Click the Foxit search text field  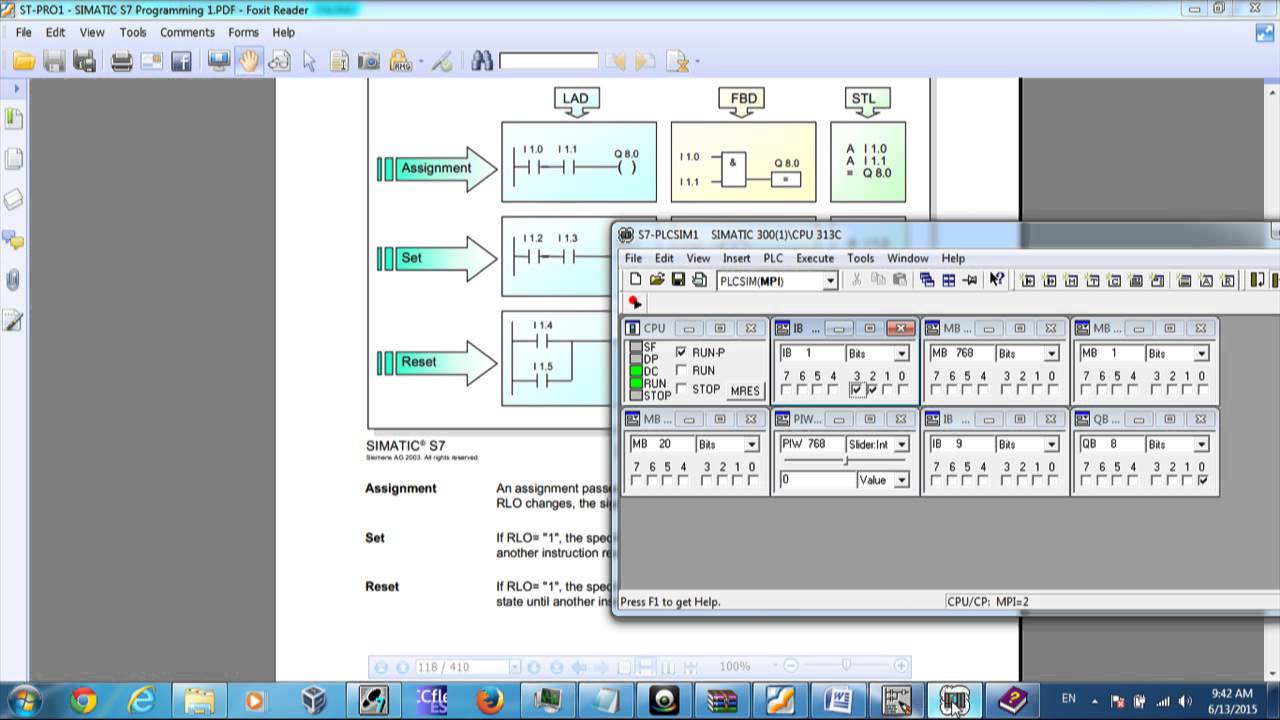pos(548,62)
